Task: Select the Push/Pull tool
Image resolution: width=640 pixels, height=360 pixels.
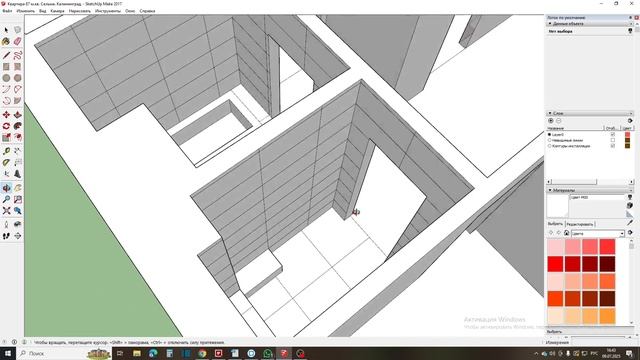Action: click(18, 115)
